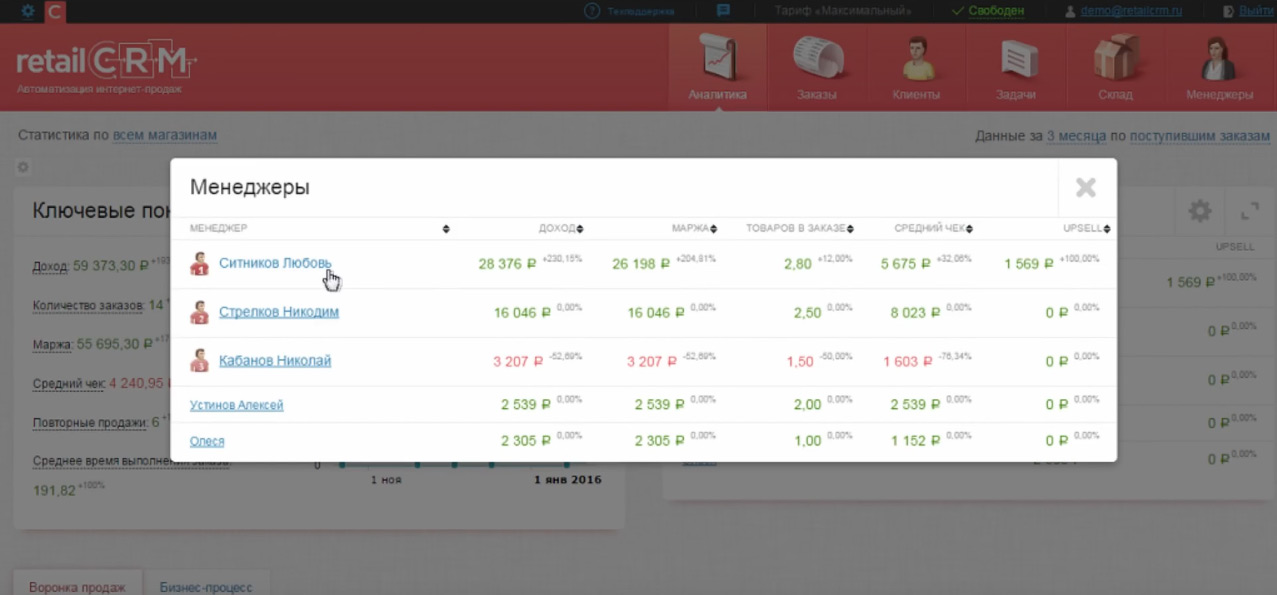Go to the Clients (Клиенты) section icon
1277x595 pixels.
click(x=916, y=59)
